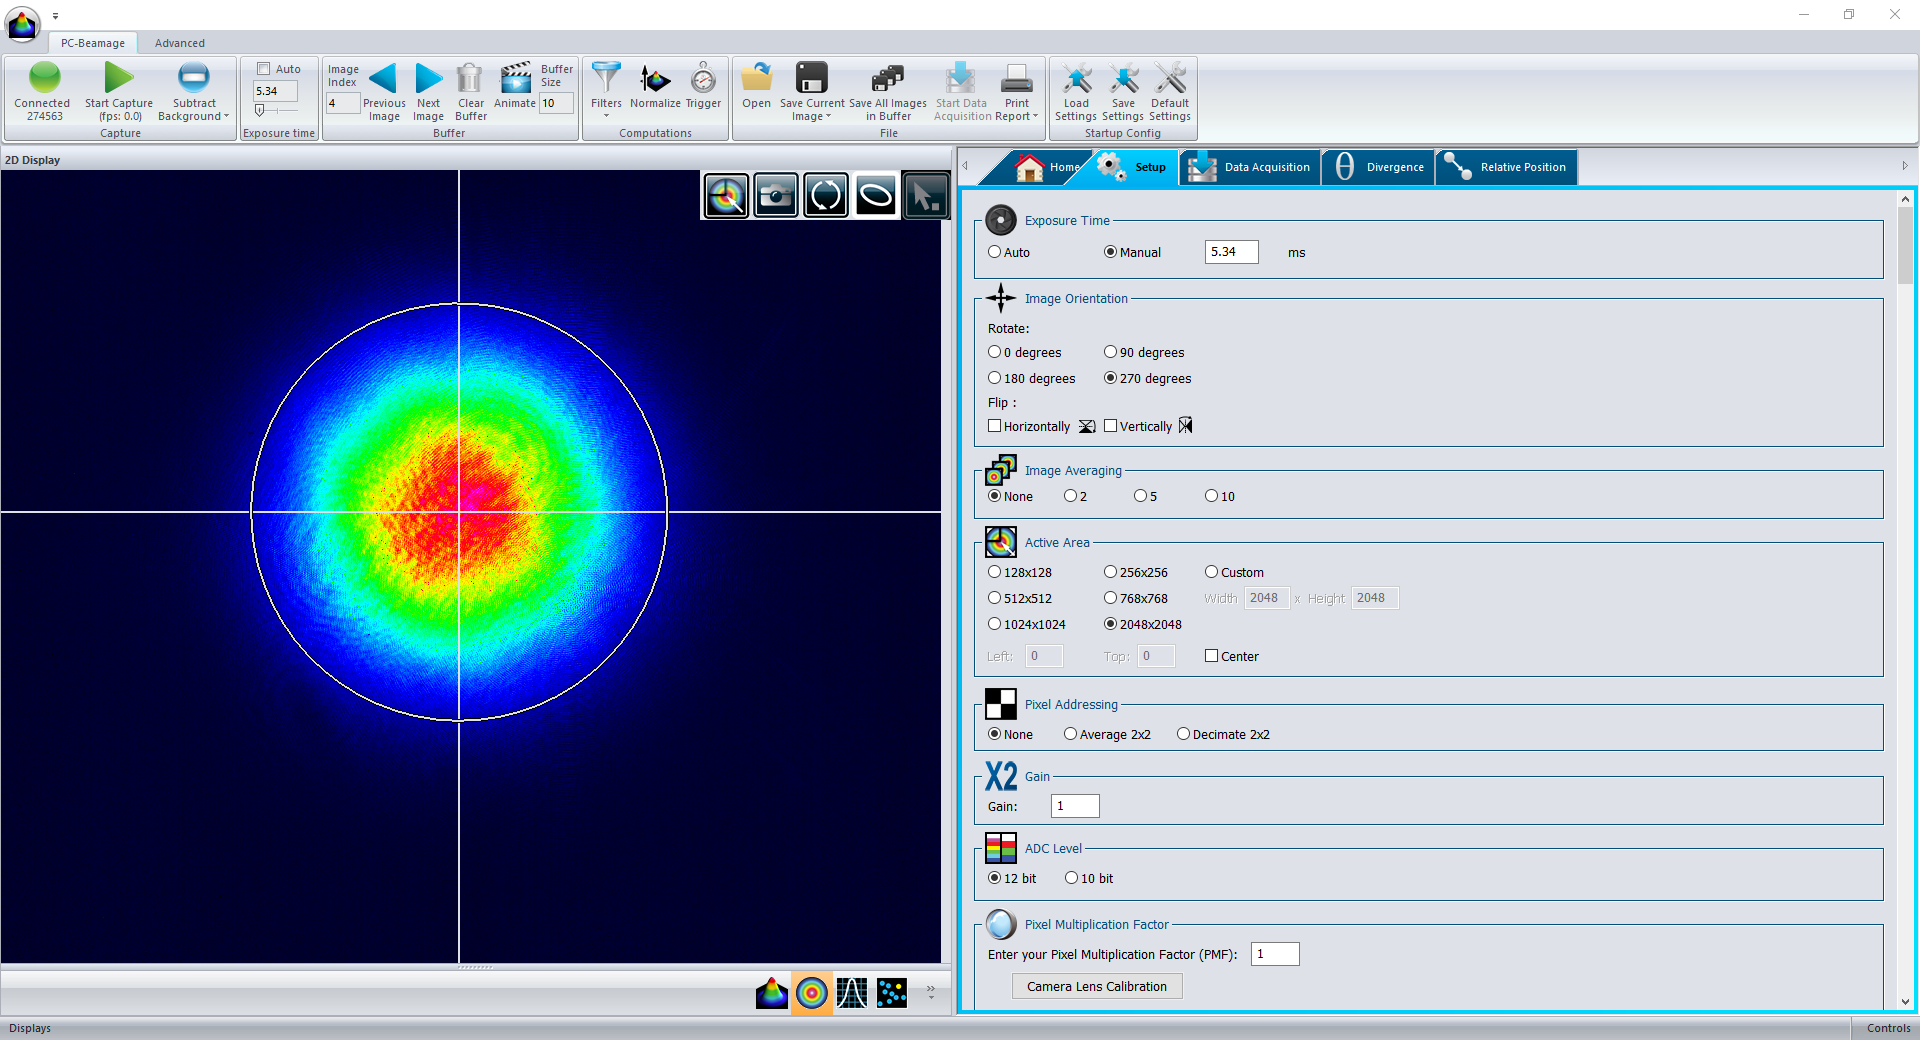Click the Start Capture play icon
1920x1040 pixels.
coord(118,78)
